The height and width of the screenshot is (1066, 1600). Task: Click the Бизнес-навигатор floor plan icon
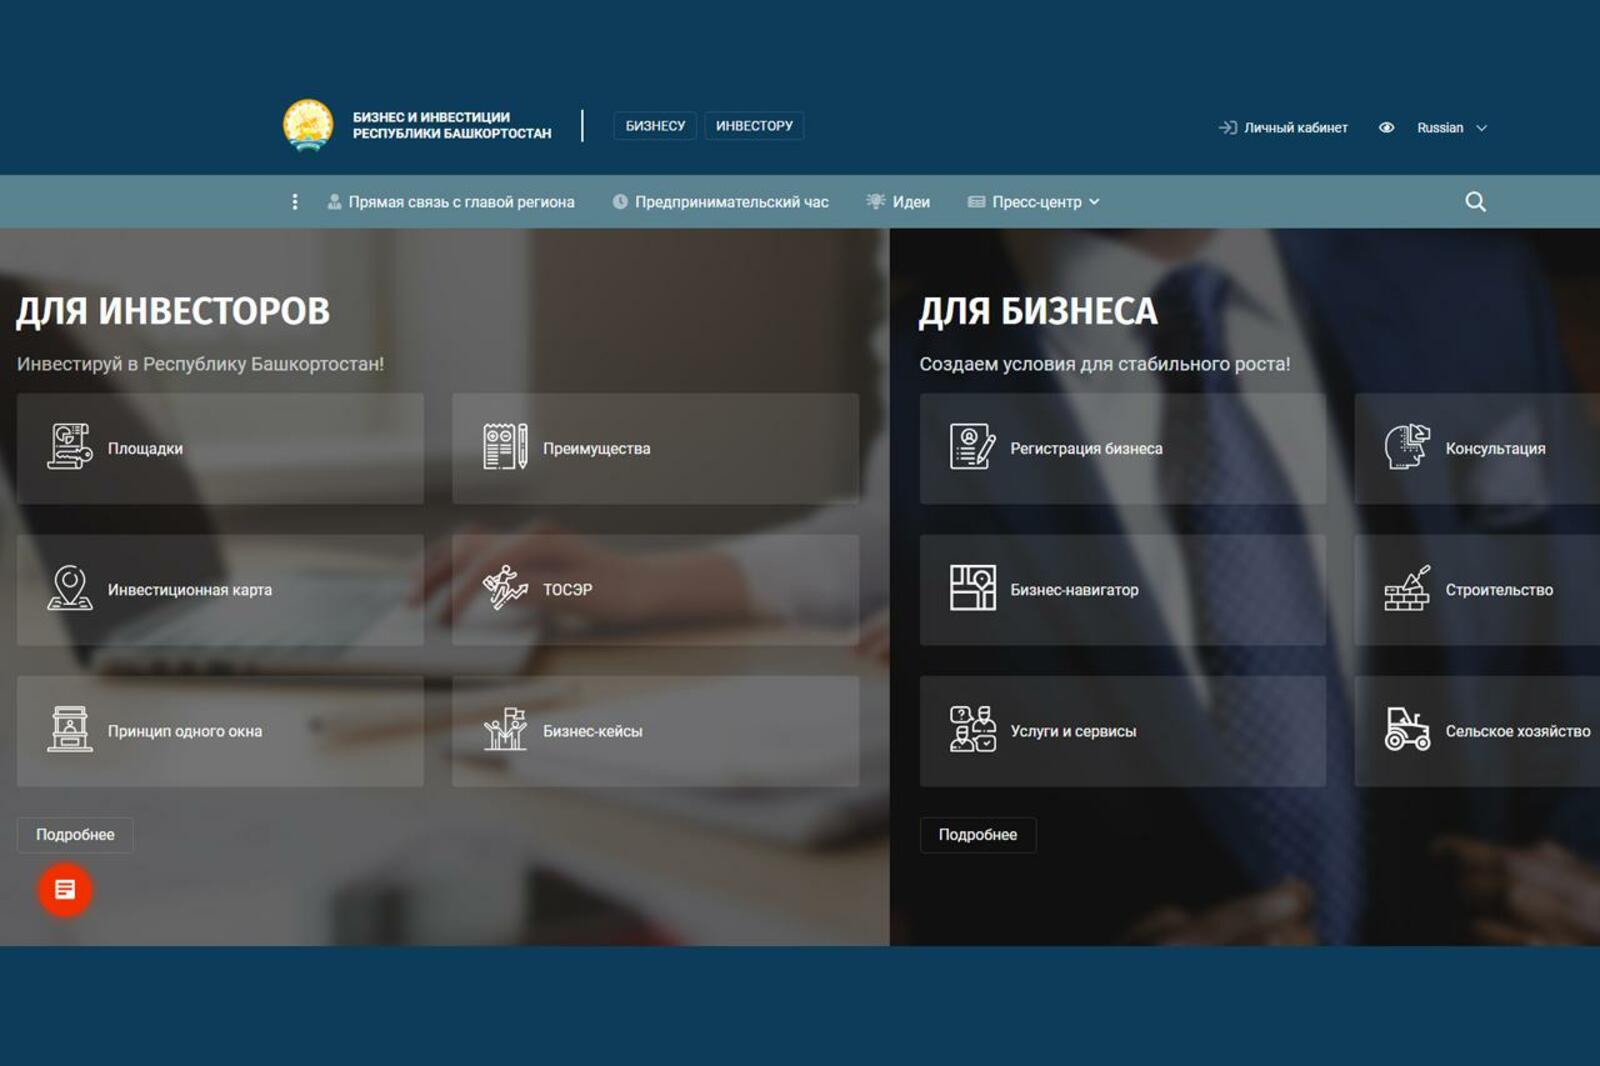pyautogui.click(x=973, y=588)
